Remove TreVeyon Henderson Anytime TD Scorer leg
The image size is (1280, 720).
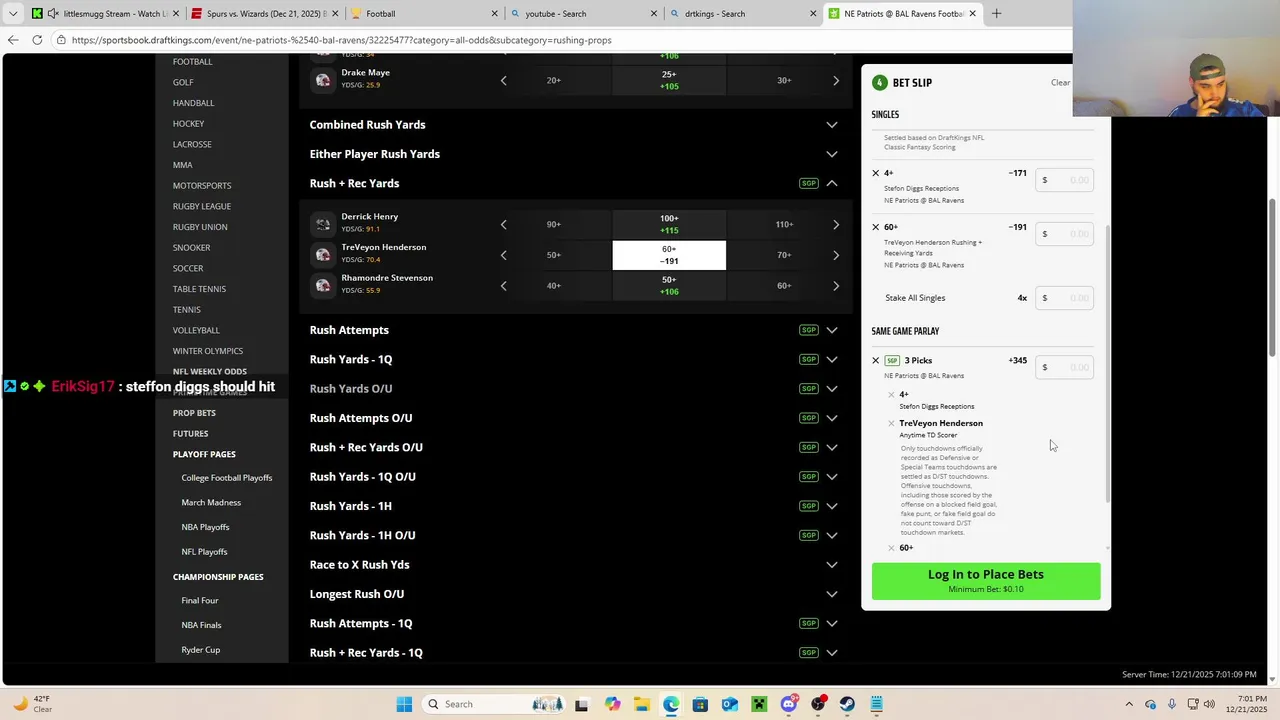[891, 423]
